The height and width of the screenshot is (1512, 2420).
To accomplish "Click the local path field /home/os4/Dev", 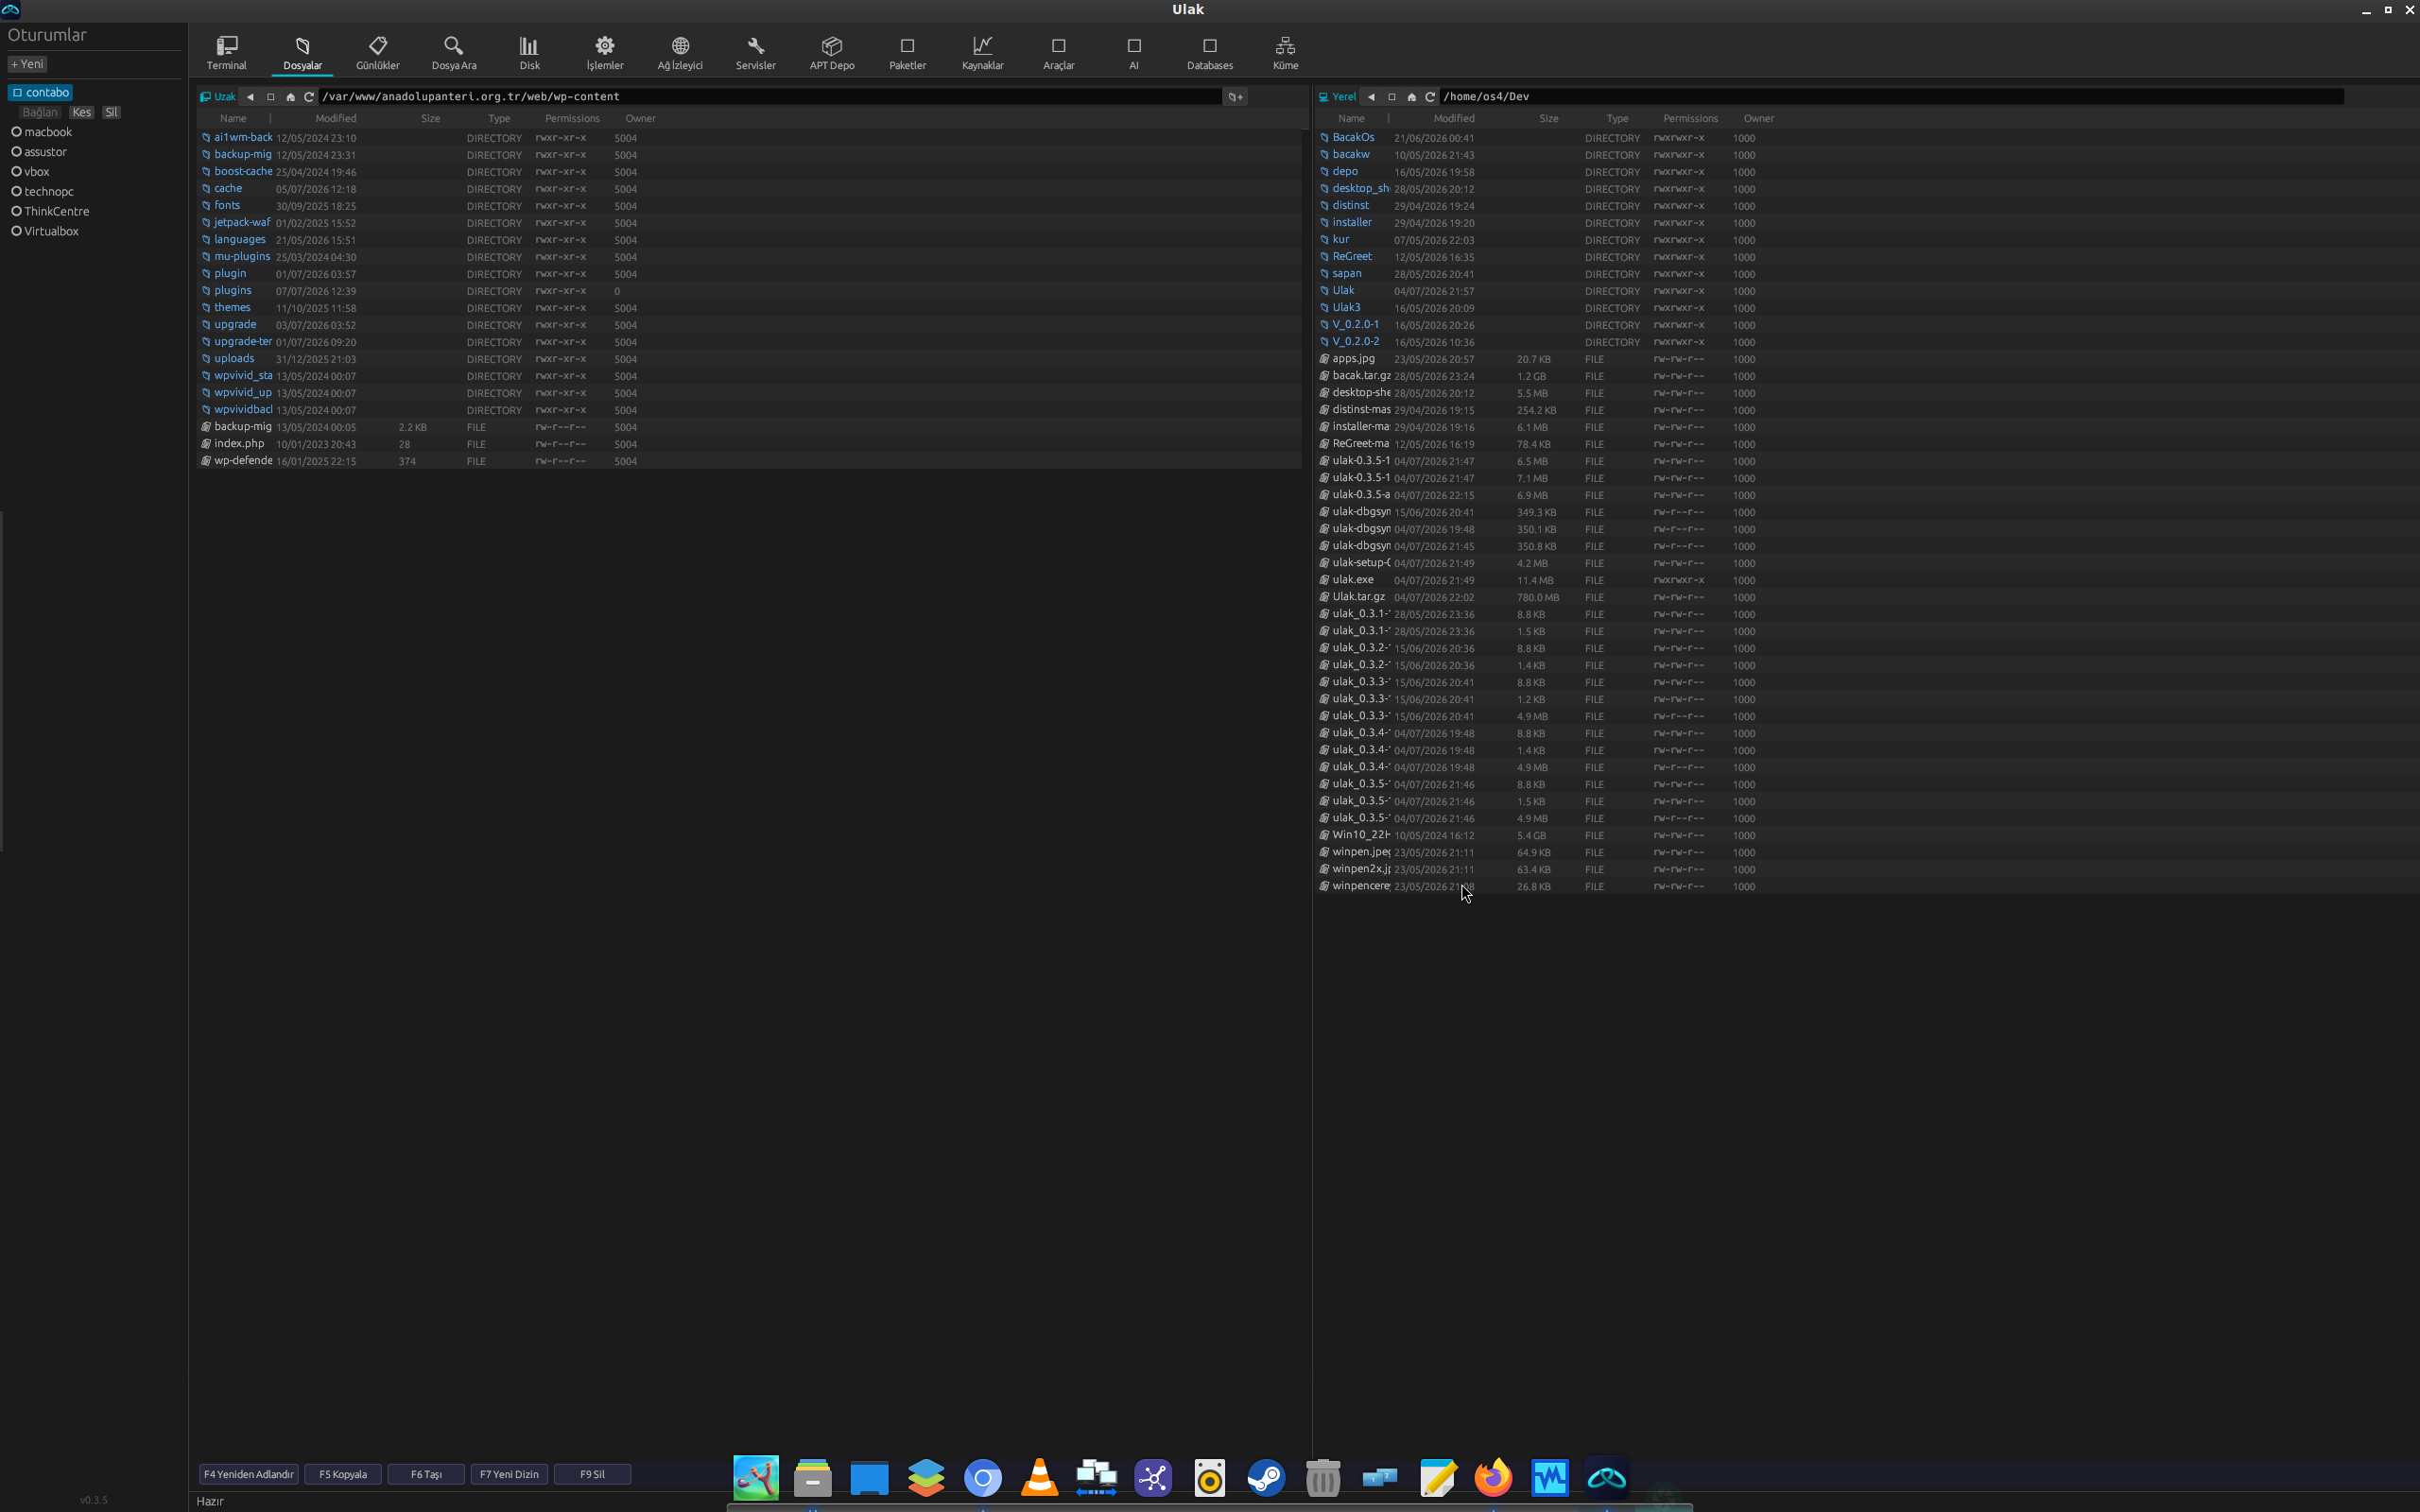I will [x=1892, y=97].
